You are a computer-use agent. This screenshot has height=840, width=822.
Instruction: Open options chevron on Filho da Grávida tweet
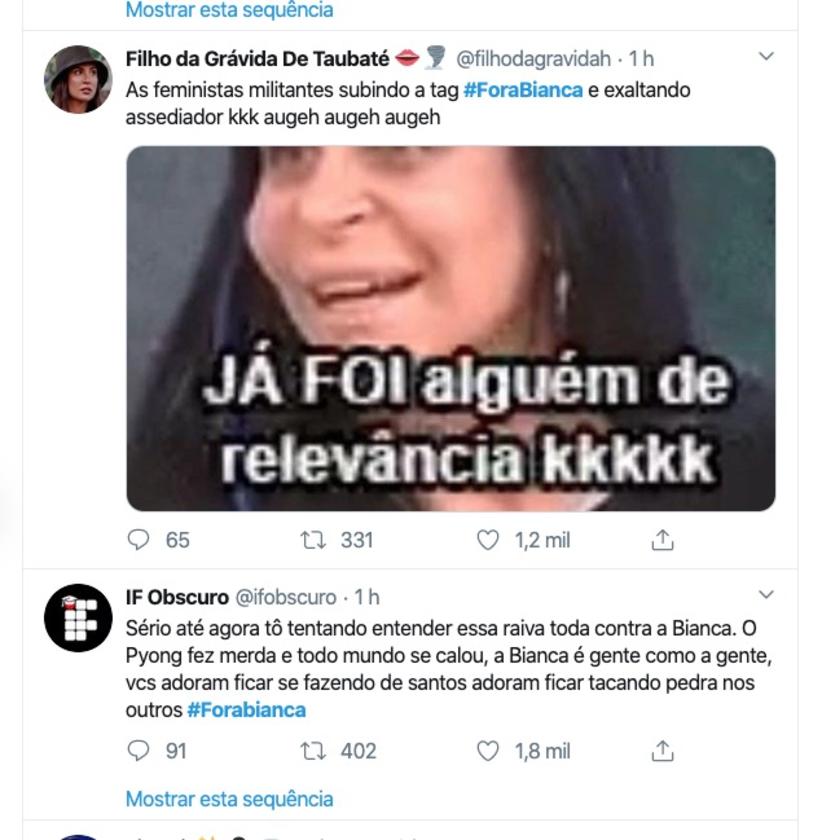pos(766,56)
